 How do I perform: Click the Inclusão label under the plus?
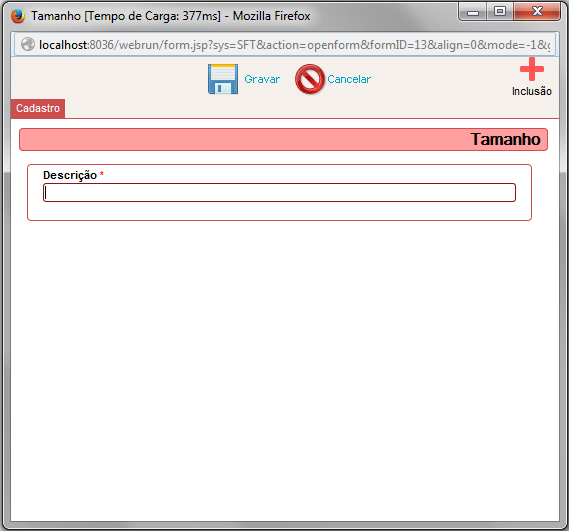coord(532,91)
